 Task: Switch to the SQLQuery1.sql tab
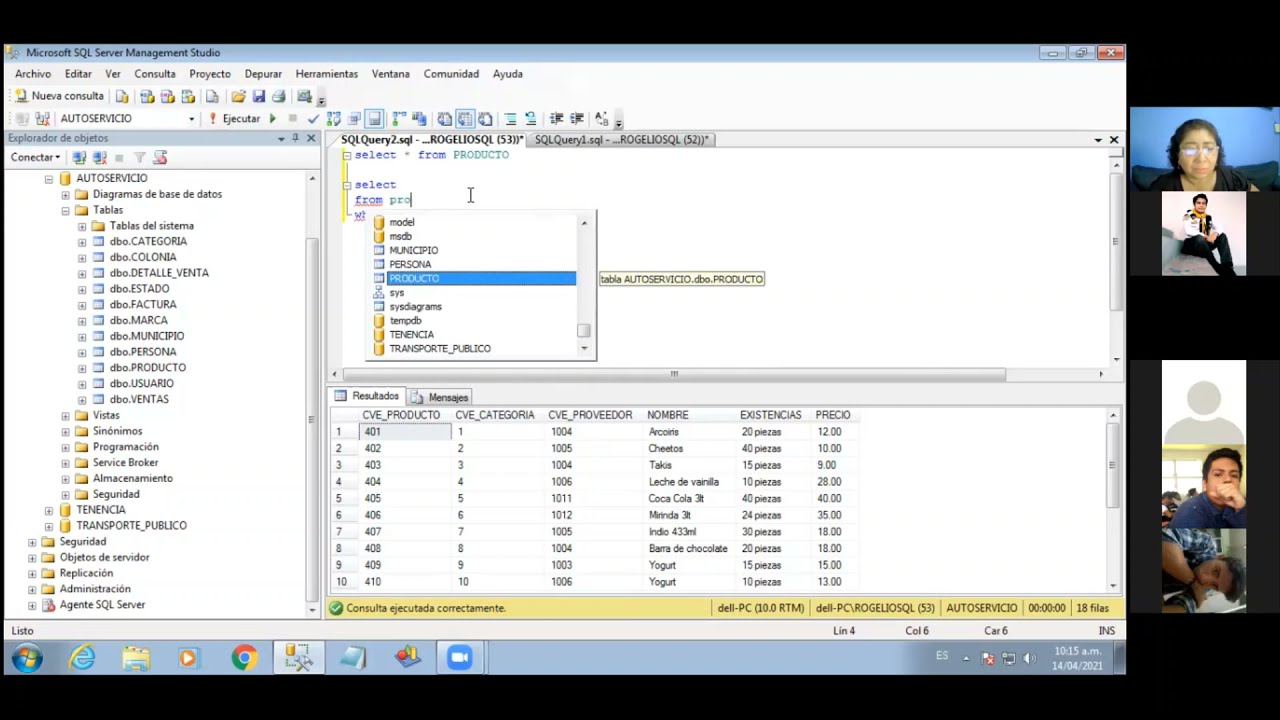[621, 140]
